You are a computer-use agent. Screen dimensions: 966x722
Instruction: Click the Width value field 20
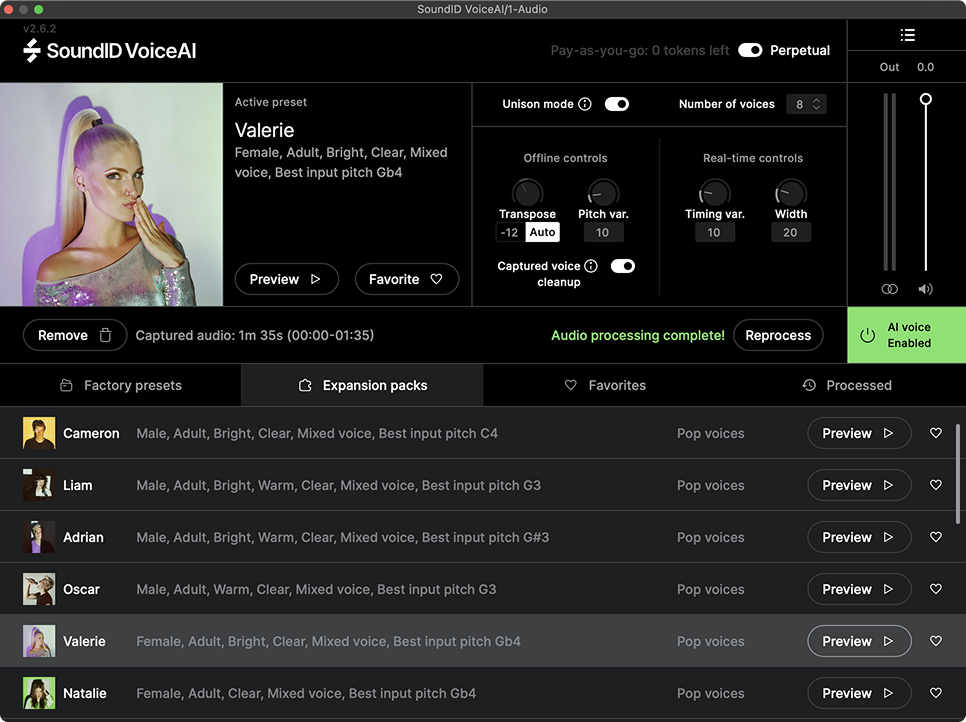790,232
